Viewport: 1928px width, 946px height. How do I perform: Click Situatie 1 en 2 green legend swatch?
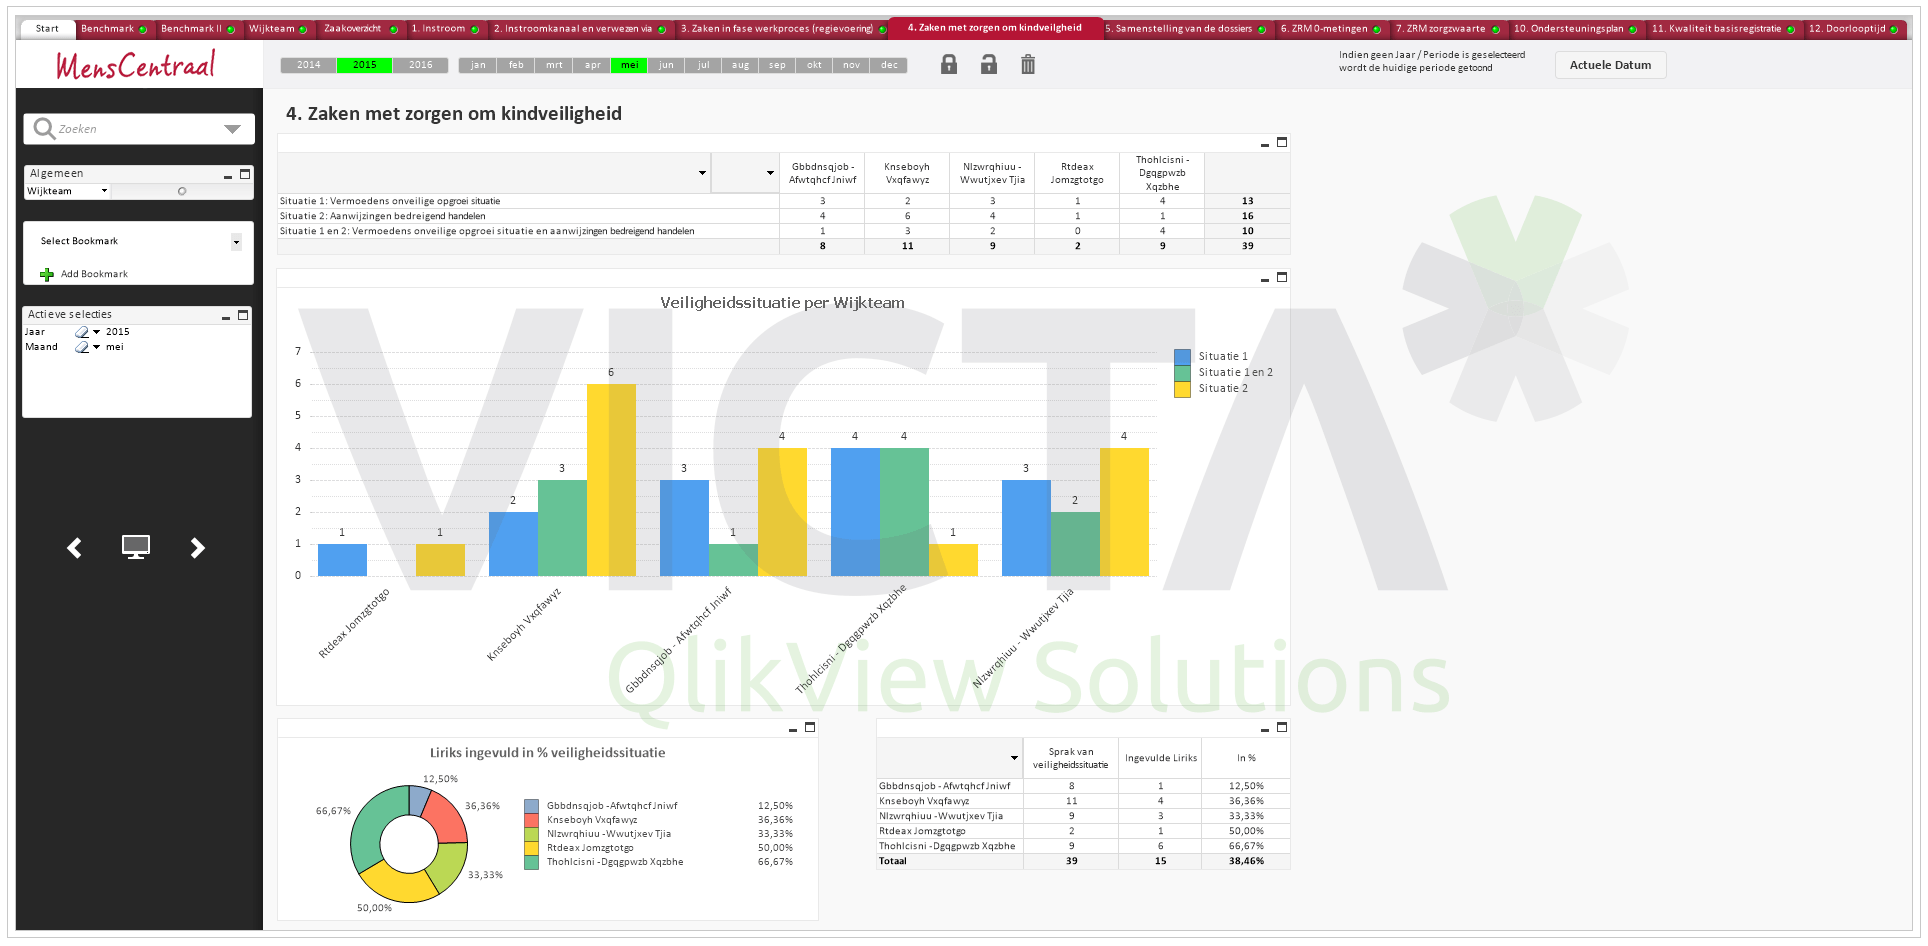[1182, 373]
